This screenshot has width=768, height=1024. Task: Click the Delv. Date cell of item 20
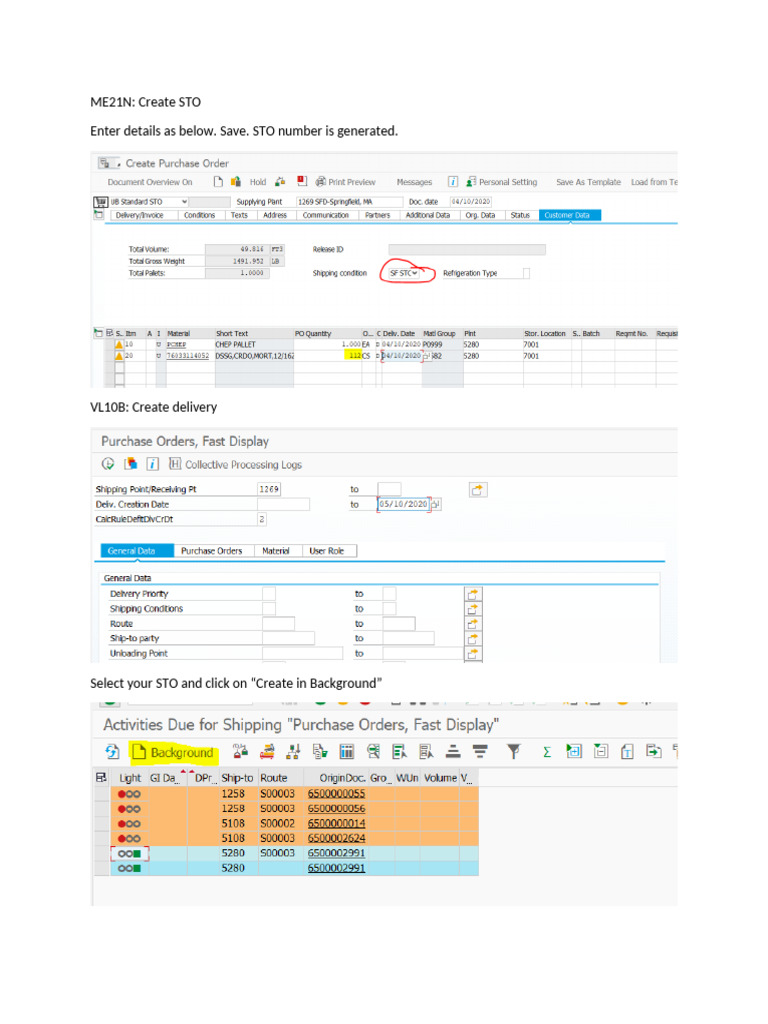401,356
